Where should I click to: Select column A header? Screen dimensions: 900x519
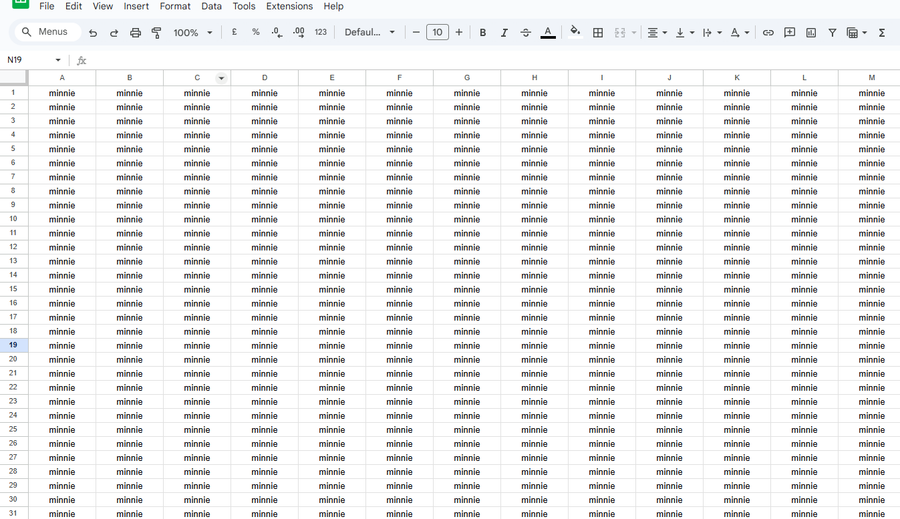coord(62,78)
